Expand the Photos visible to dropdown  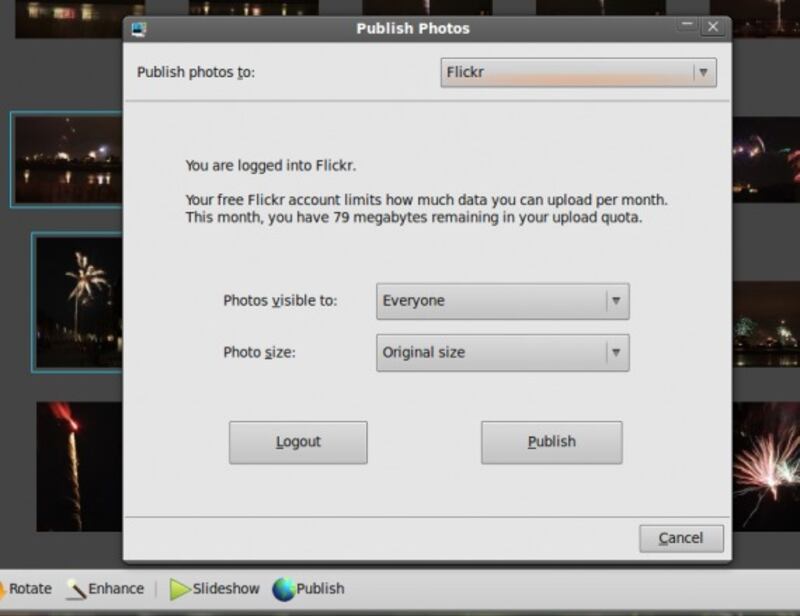click(x=502, y=301)
